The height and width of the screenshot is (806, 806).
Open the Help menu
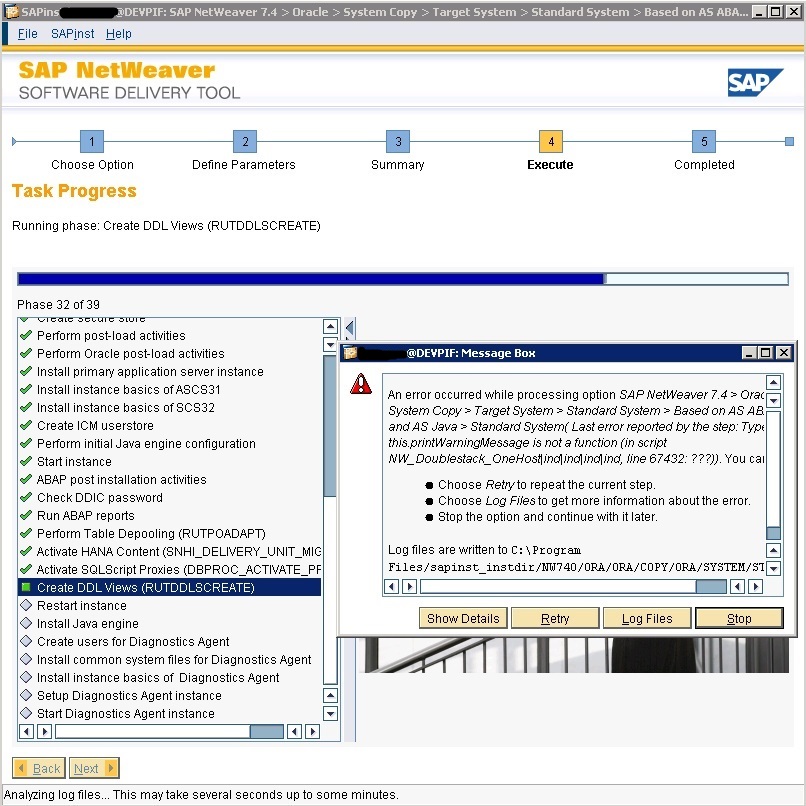(119, 34)
